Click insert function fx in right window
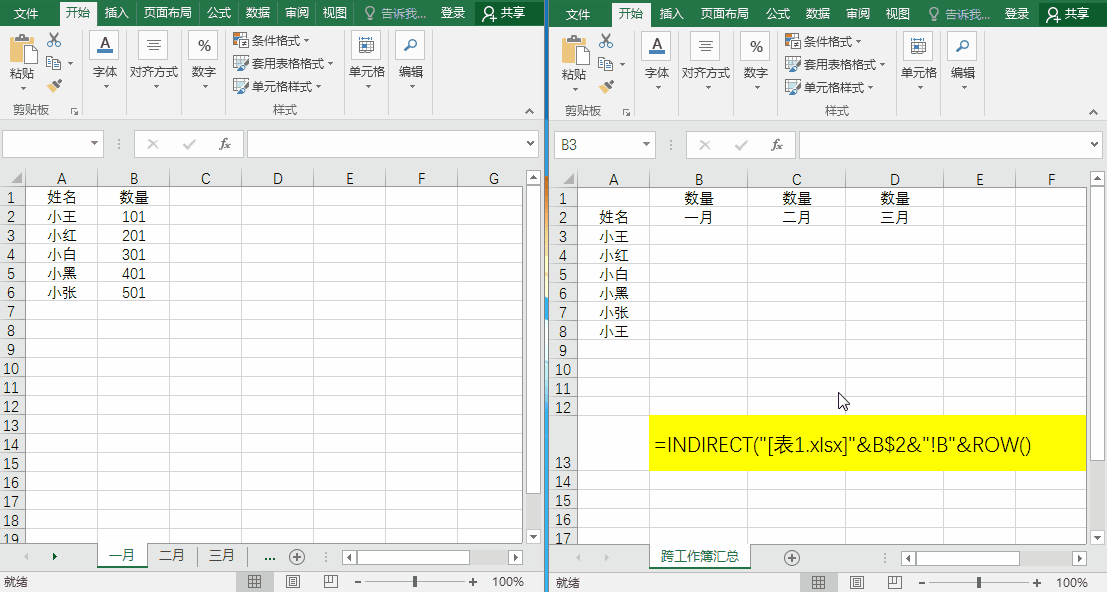Viewport: 1107px width, 592px height. [x=777, y=145]
